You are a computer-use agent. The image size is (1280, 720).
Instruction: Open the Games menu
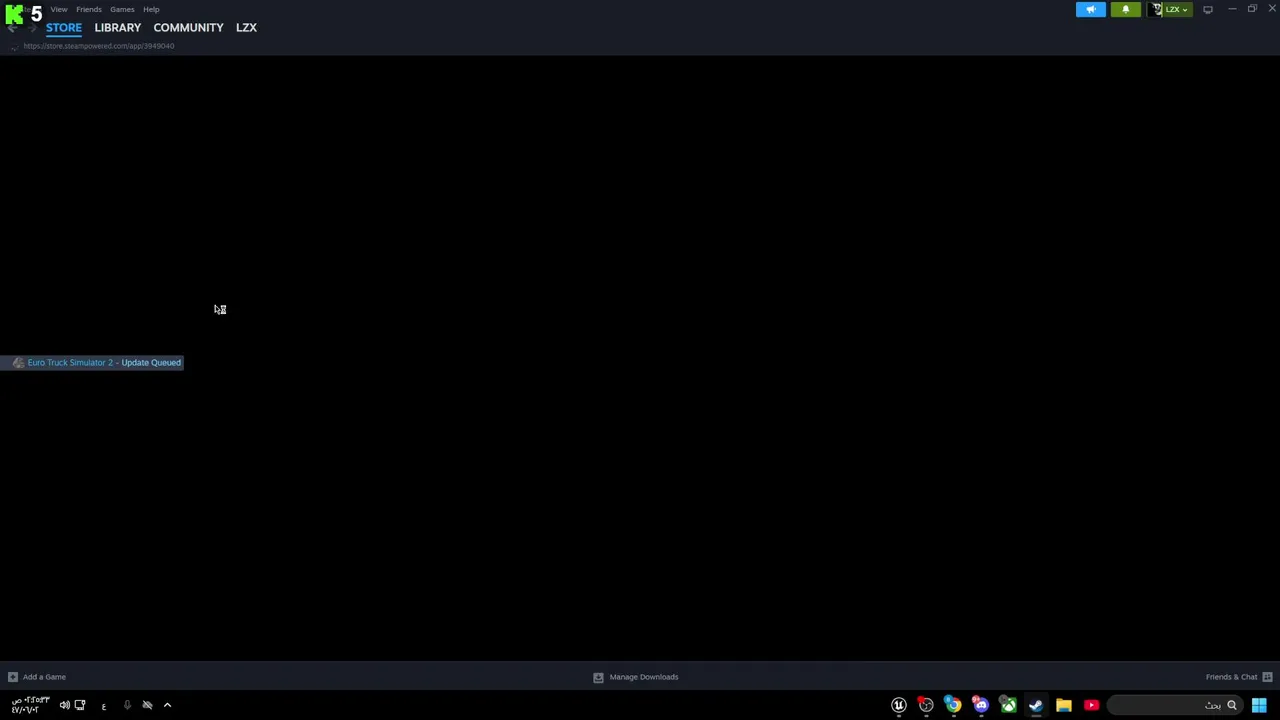click(122, 9)
